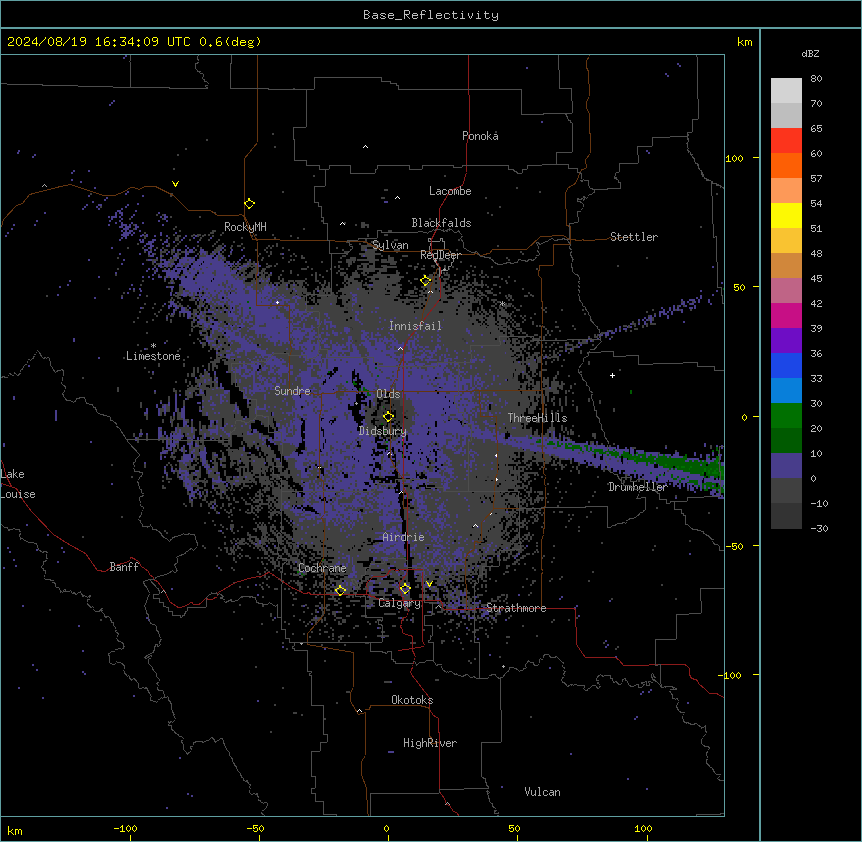Click the Limestone label
Screen dimensions: 862x842
[153, 356]
